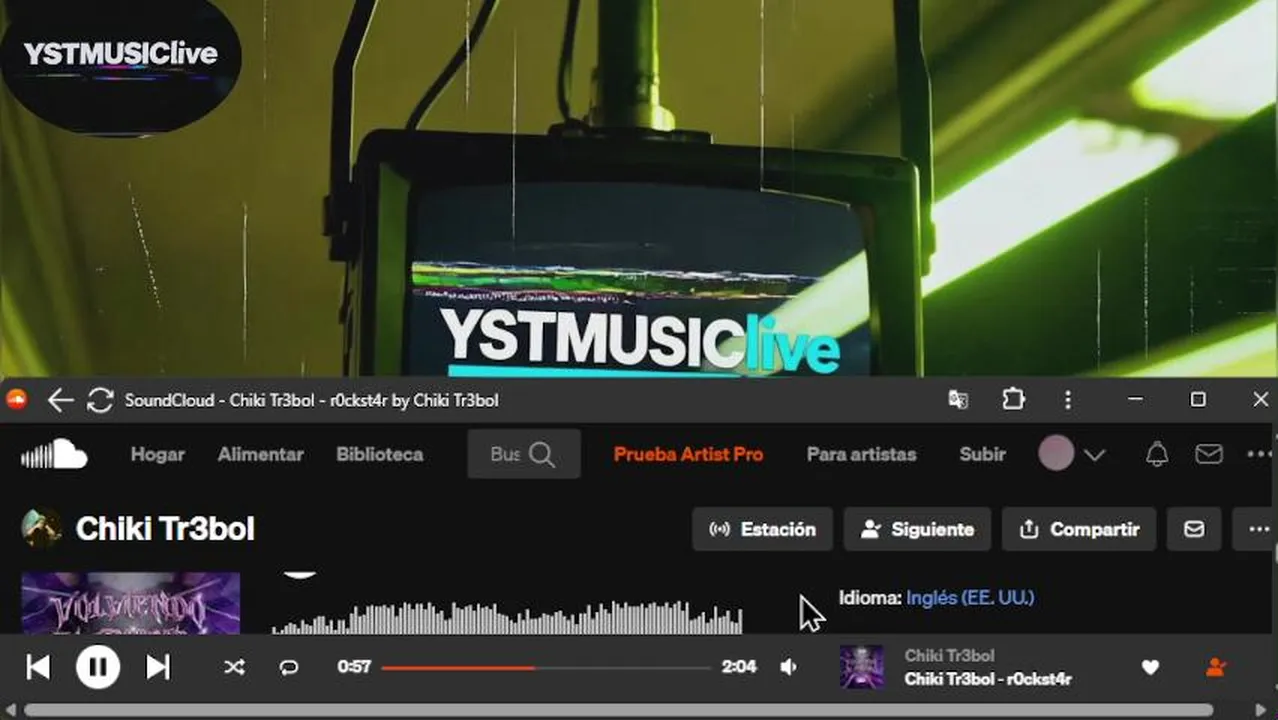The width and height of the screenshot is (1278, 720).
Task: Open the Subir upload page
Action: tap(982, 454)
